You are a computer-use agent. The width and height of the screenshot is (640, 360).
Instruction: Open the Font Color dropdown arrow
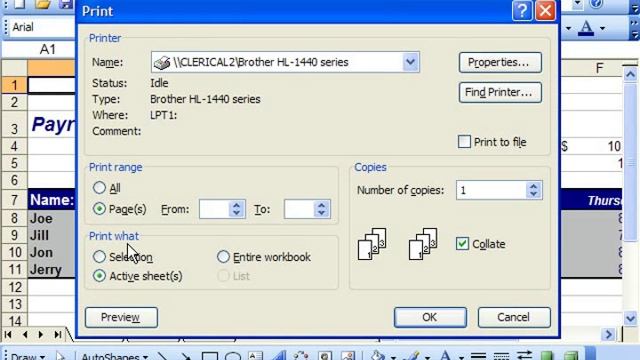coord(602,28)
